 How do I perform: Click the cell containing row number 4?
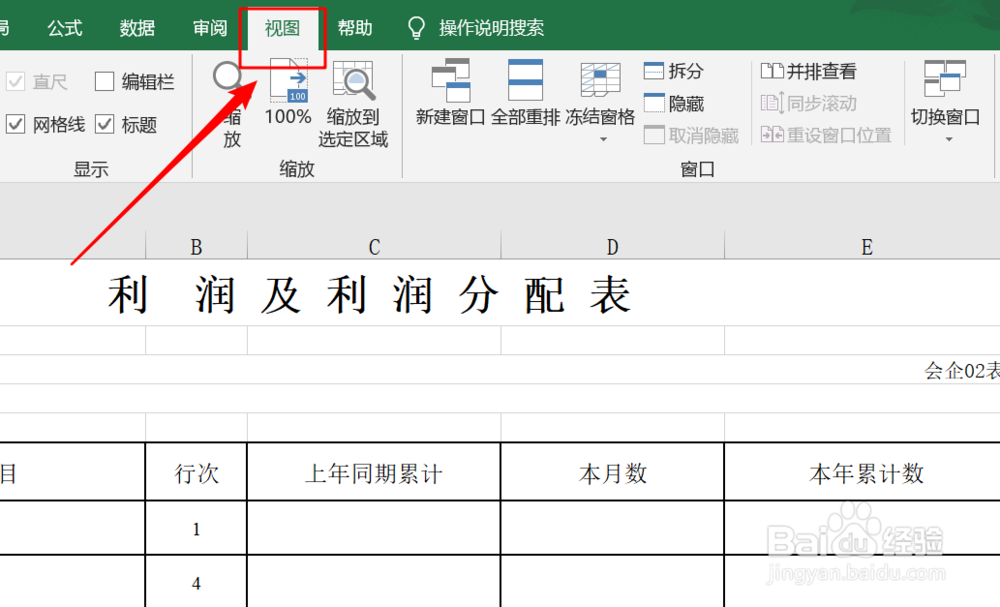[196, 581]
